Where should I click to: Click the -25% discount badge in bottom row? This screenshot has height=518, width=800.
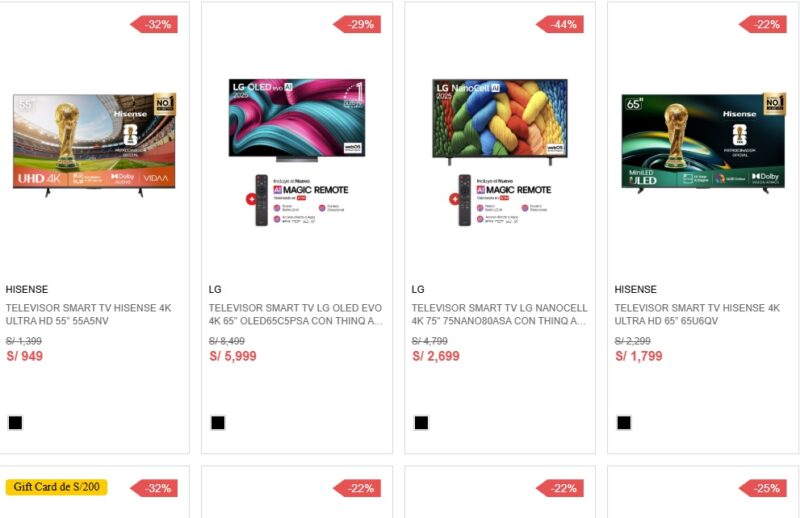pos(763,488)
